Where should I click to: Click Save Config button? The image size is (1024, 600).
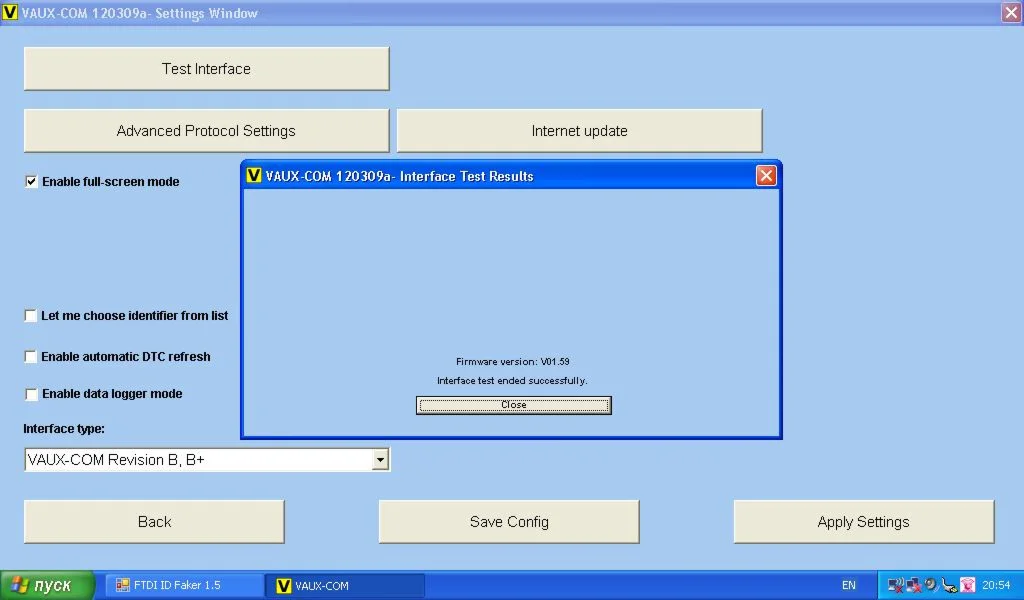tap(509, 522)
